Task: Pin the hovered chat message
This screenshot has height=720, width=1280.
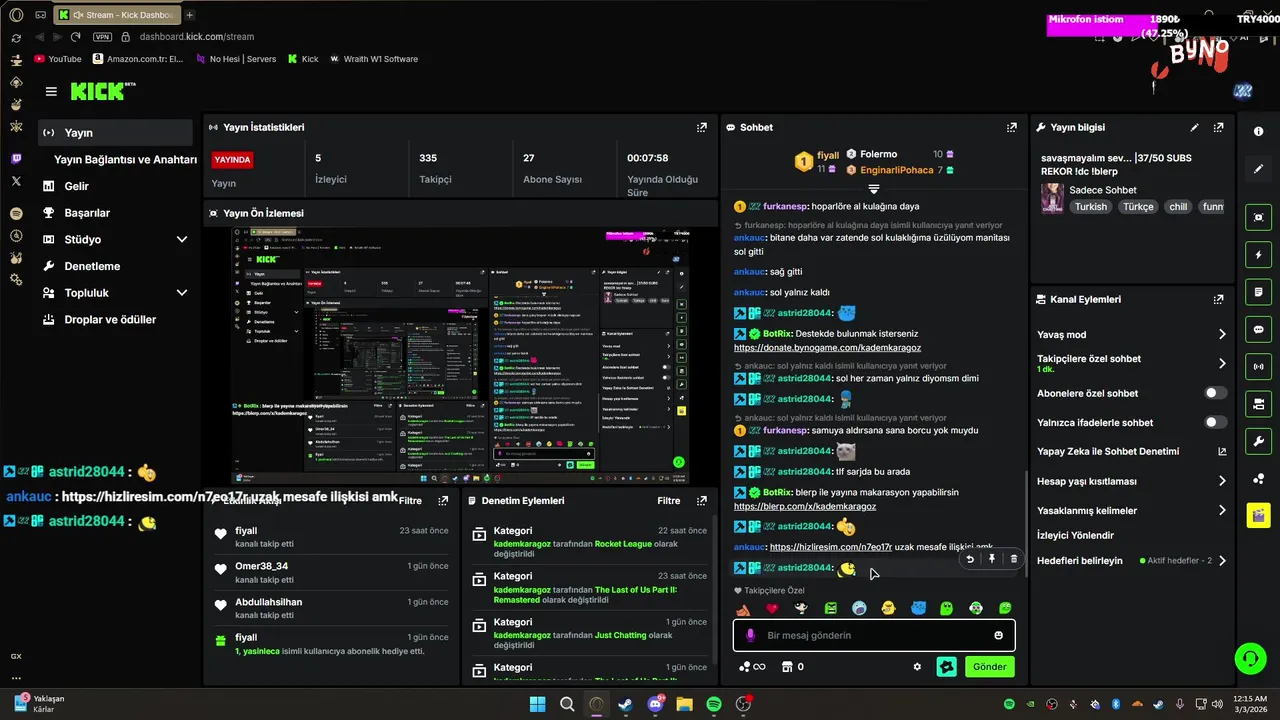Action: pyautogui.click(x=991, y=559)
